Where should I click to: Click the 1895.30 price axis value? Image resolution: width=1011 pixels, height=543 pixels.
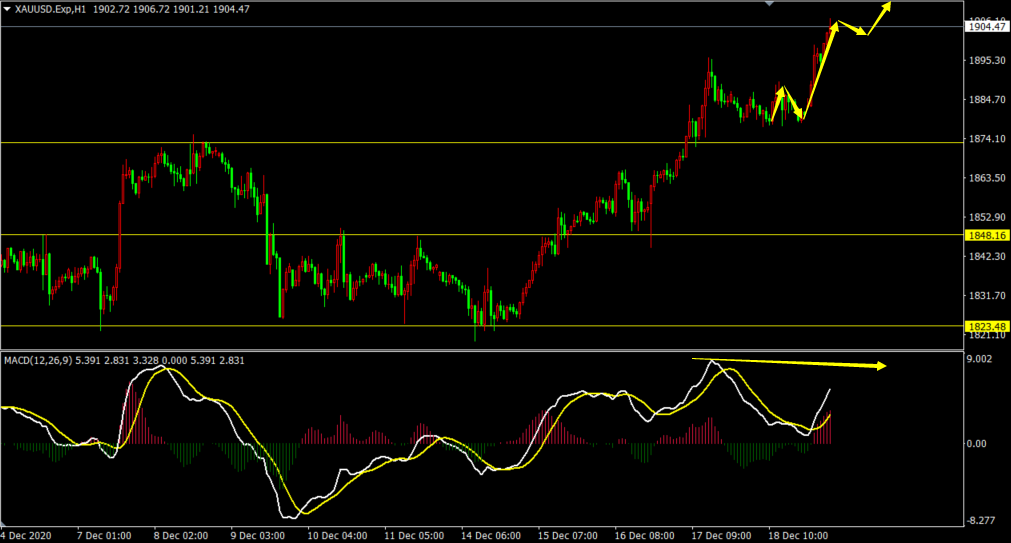coord(987,60)
